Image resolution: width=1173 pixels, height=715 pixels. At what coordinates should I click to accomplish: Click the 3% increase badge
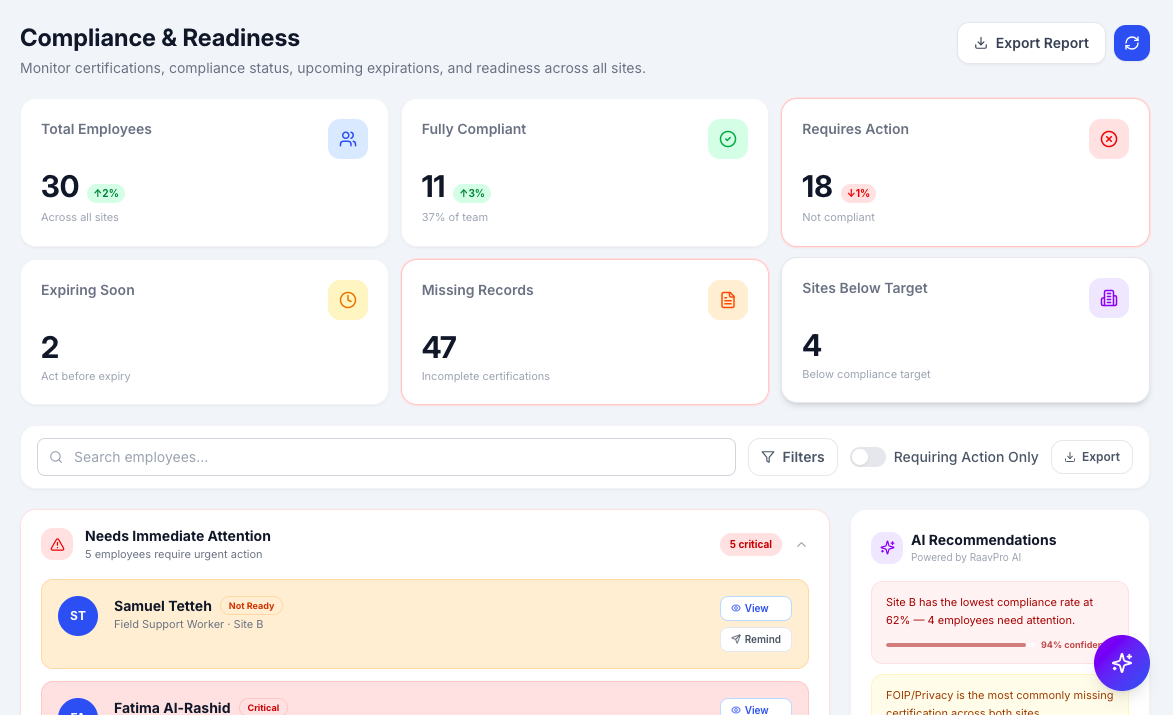click(x=472, y=194)
